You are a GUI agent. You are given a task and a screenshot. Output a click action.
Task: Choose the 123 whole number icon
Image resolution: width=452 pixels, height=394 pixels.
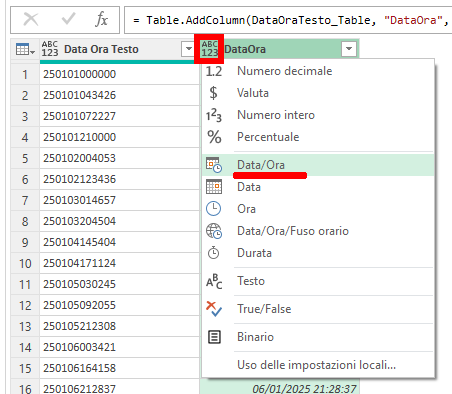pos(214,115)
